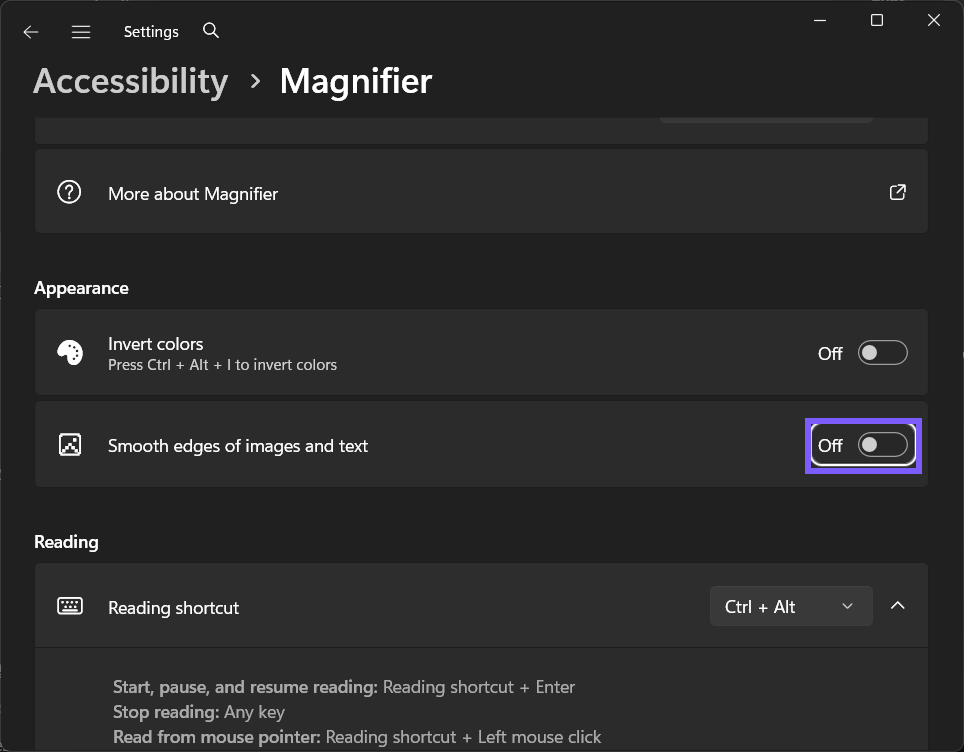
Task: Close the Settings window
Action: (x=934, y=20)
